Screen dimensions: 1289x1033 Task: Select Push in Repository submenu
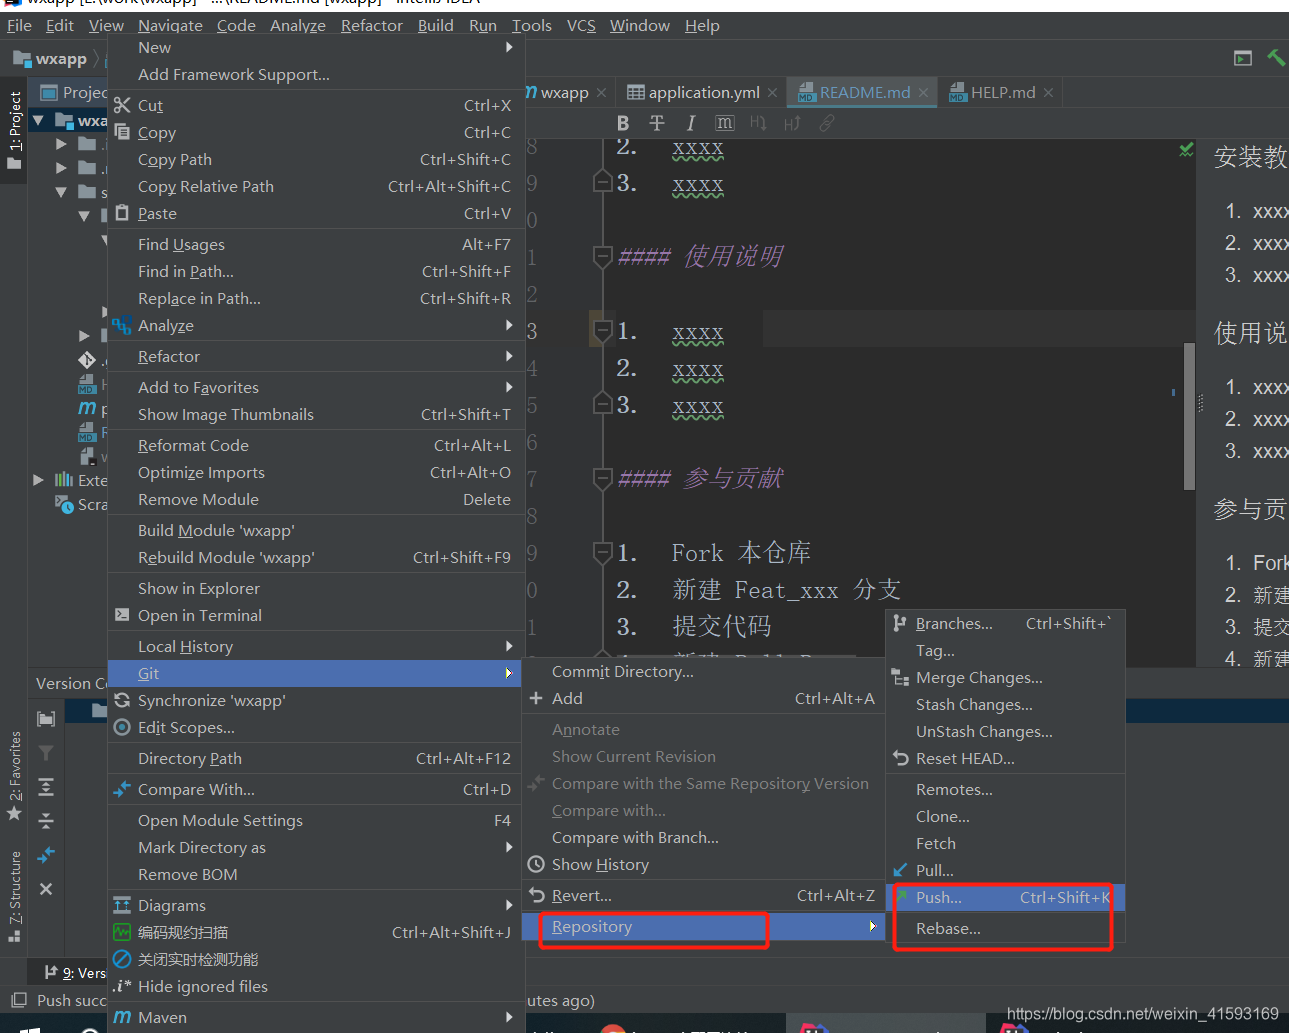1006,897
